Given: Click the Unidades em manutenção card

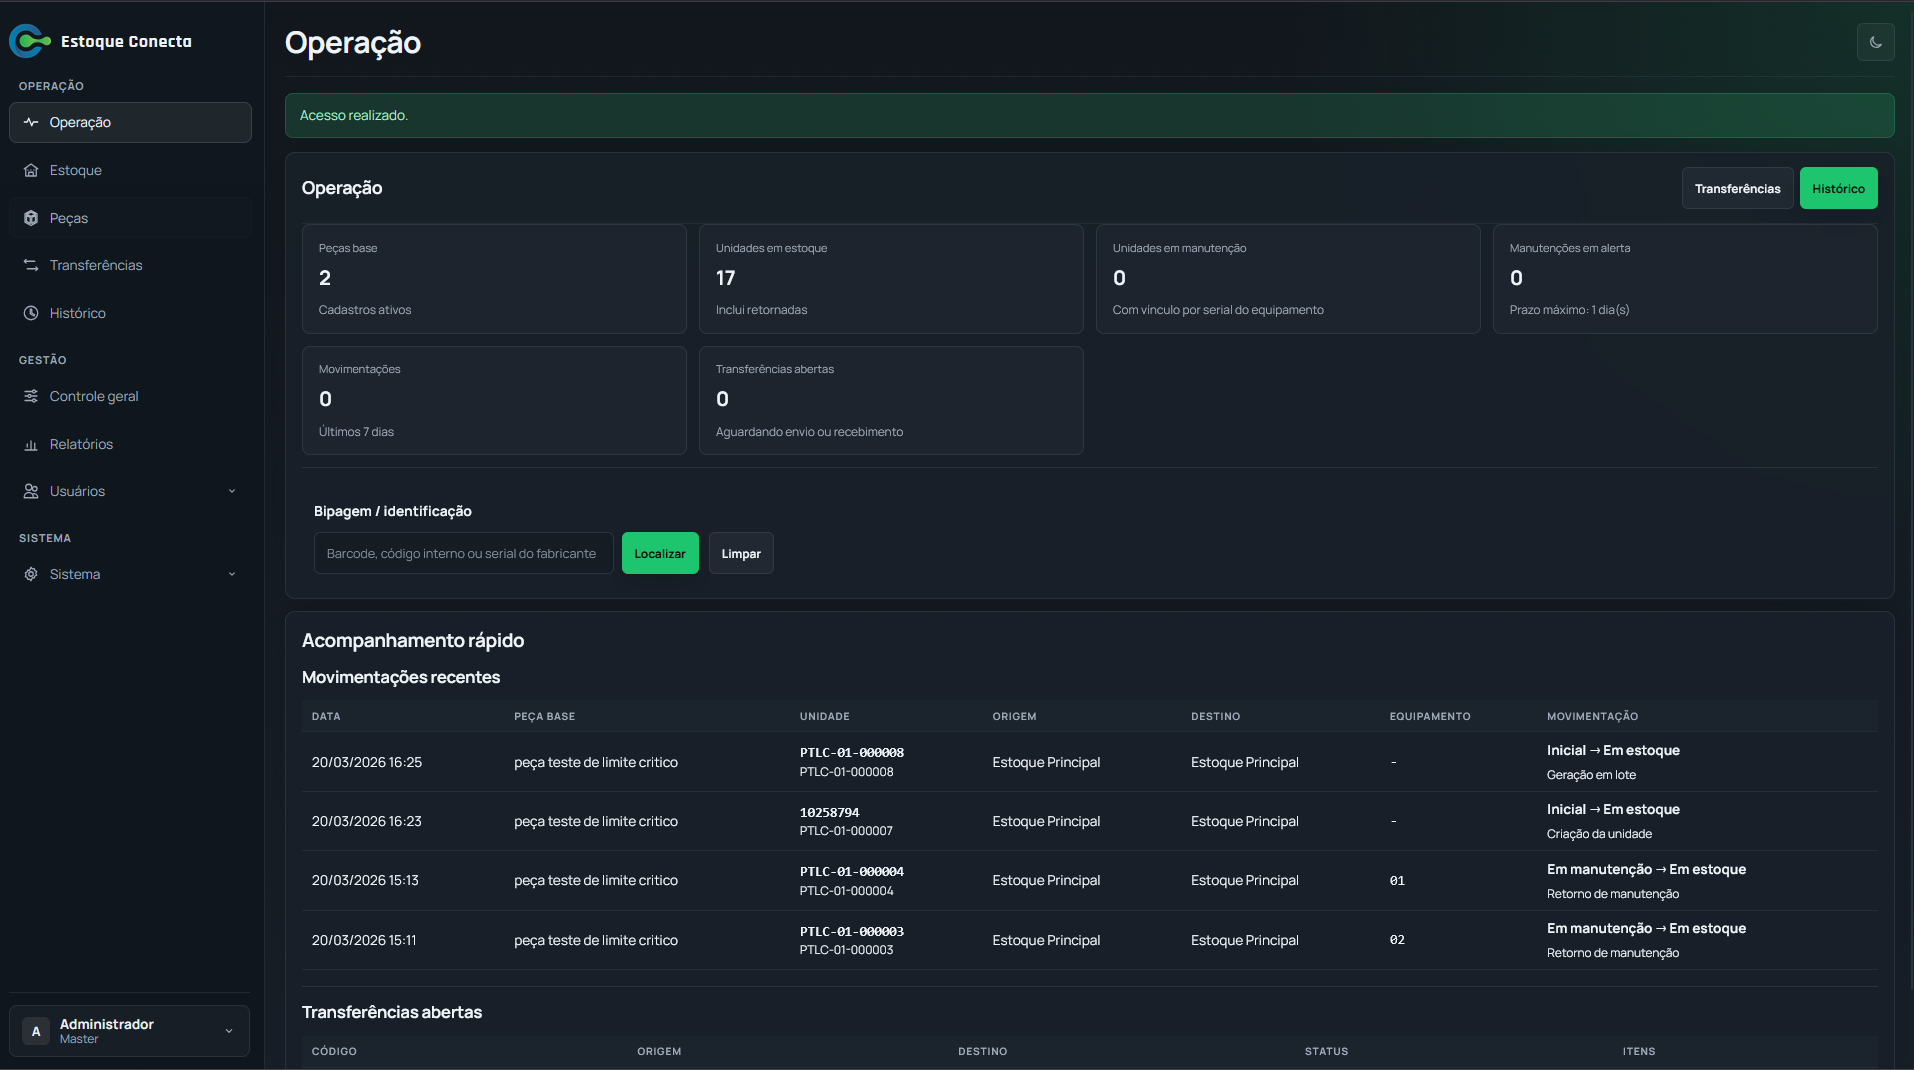Looking at the screenshot, I should 1288,279.
